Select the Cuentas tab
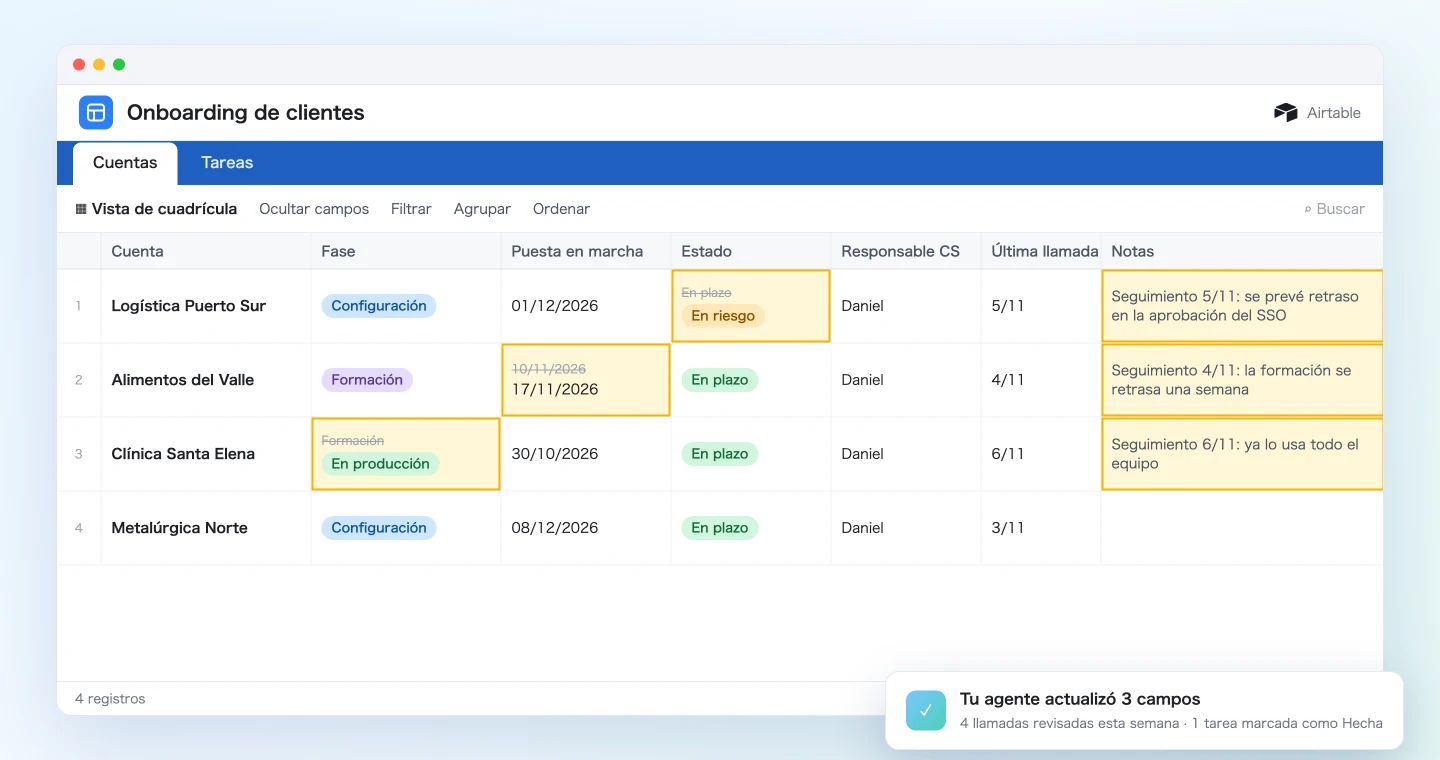The height and width of the screenshot is (760, 1440). point(125,163)
